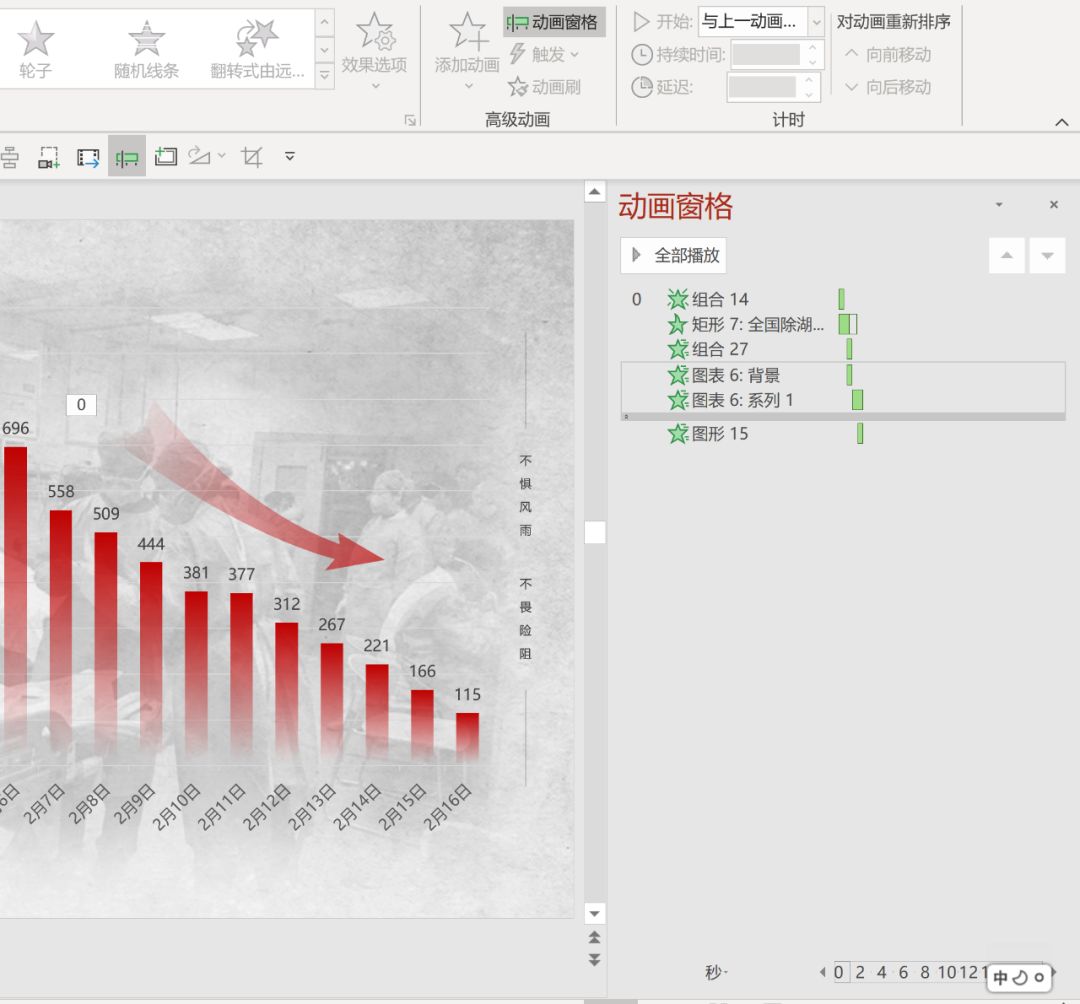
Task: Click the crop tool in quick toolbar
Action: 252,158
